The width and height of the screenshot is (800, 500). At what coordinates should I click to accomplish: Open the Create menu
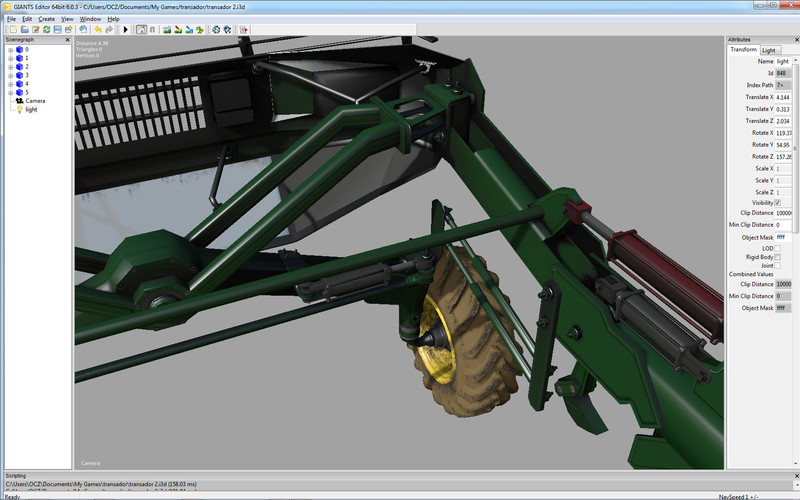(x=47, y=18)
